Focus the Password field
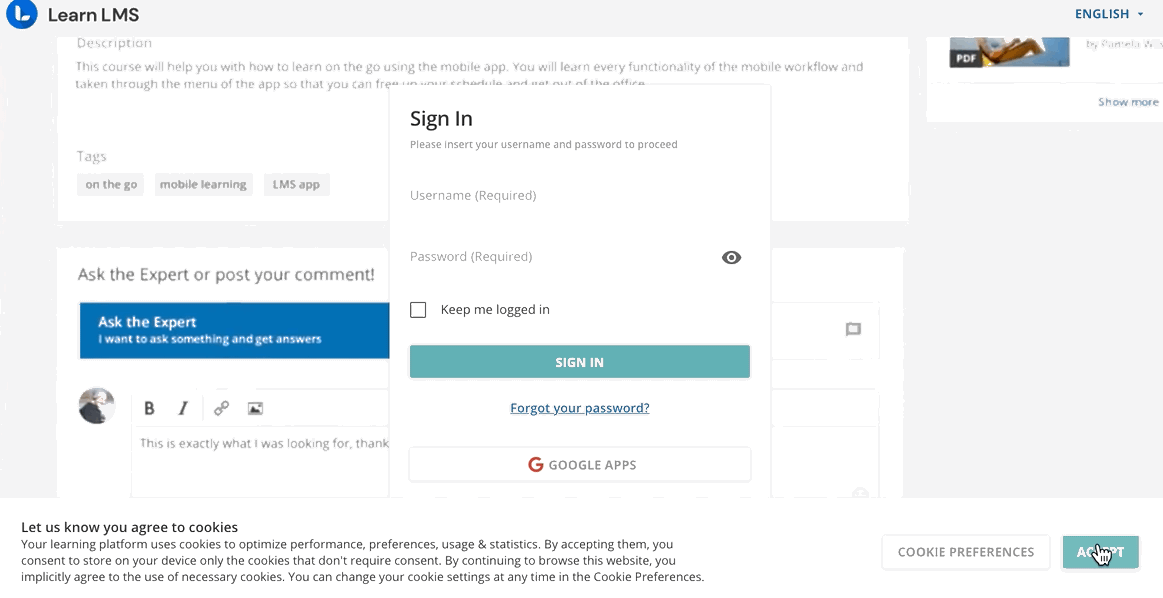 pyautogui.click(x=564, y=257)
